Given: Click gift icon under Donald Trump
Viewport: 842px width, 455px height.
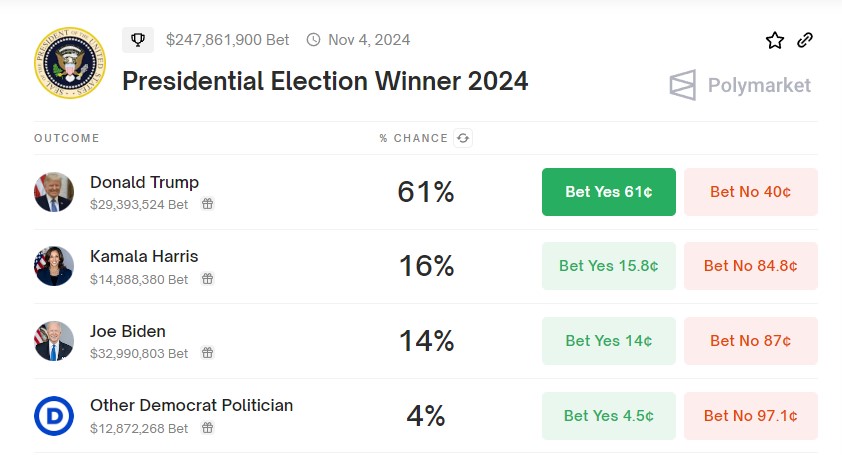Looking at the screenshot, I should pyautogui.click(x=208, y=204).
